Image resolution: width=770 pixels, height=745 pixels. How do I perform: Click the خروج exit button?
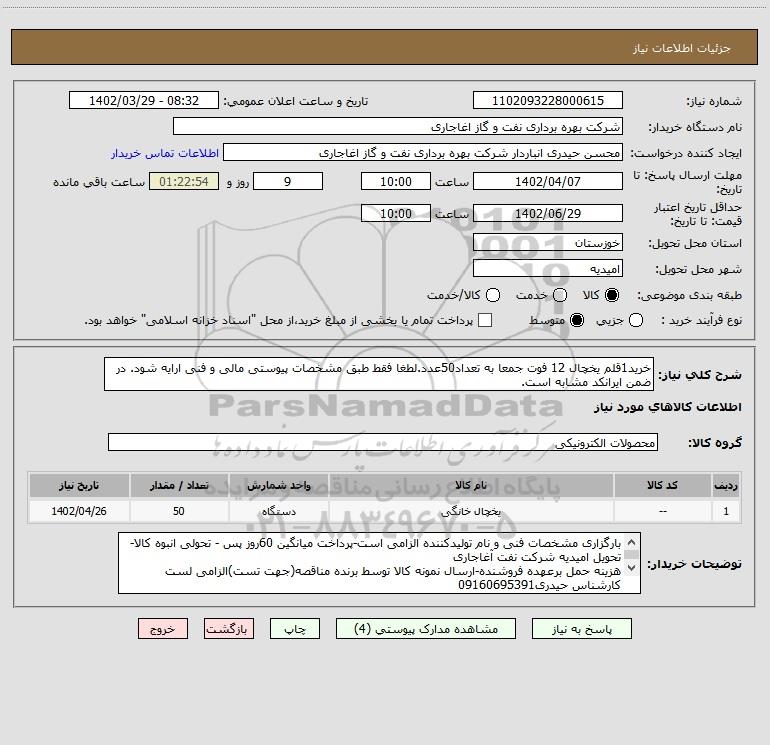pyautogui.click(x=163, y=629)
